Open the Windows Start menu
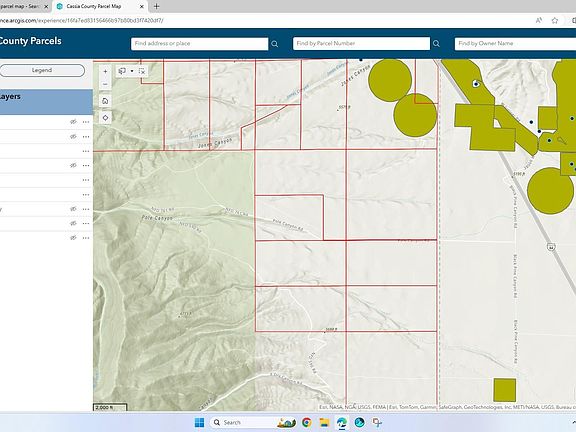Screen dimensions: 576x432 click(199, 422)
